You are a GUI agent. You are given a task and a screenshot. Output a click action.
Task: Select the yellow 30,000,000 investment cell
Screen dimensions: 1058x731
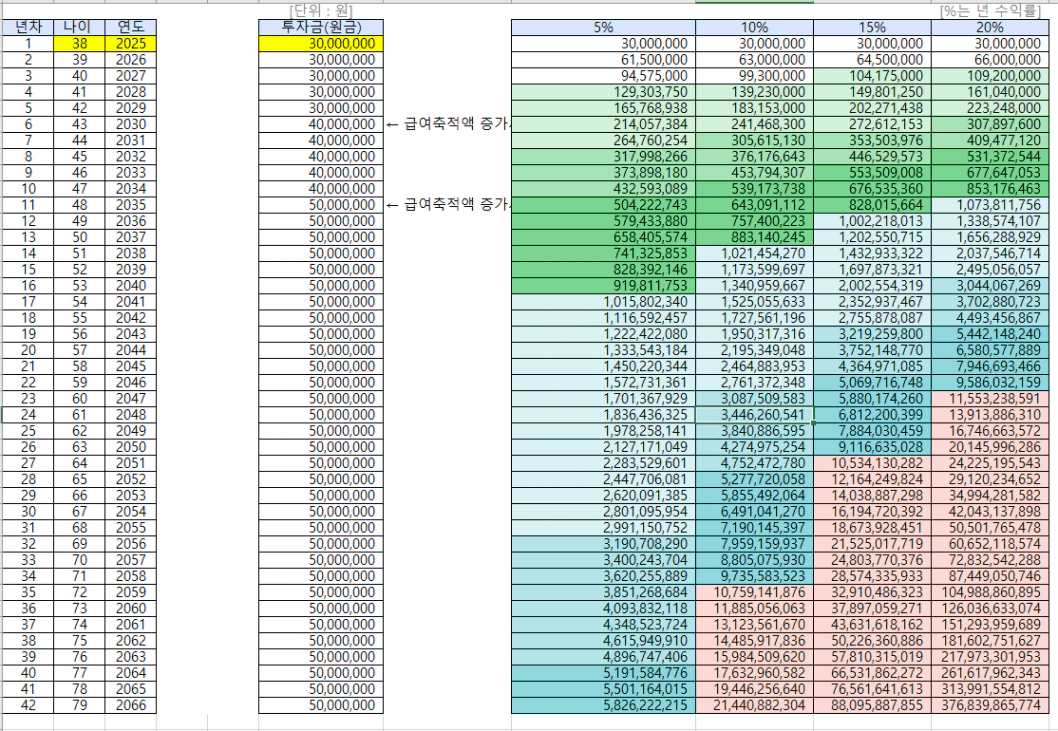coord(318,44)
